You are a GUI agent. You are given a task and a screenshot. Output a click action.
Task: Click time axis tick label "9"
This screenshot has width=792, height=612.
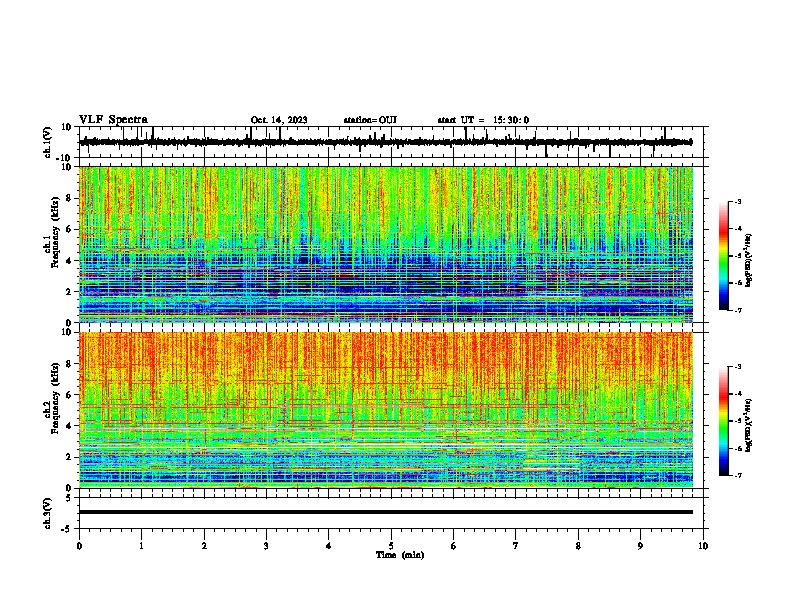(640, 546)
